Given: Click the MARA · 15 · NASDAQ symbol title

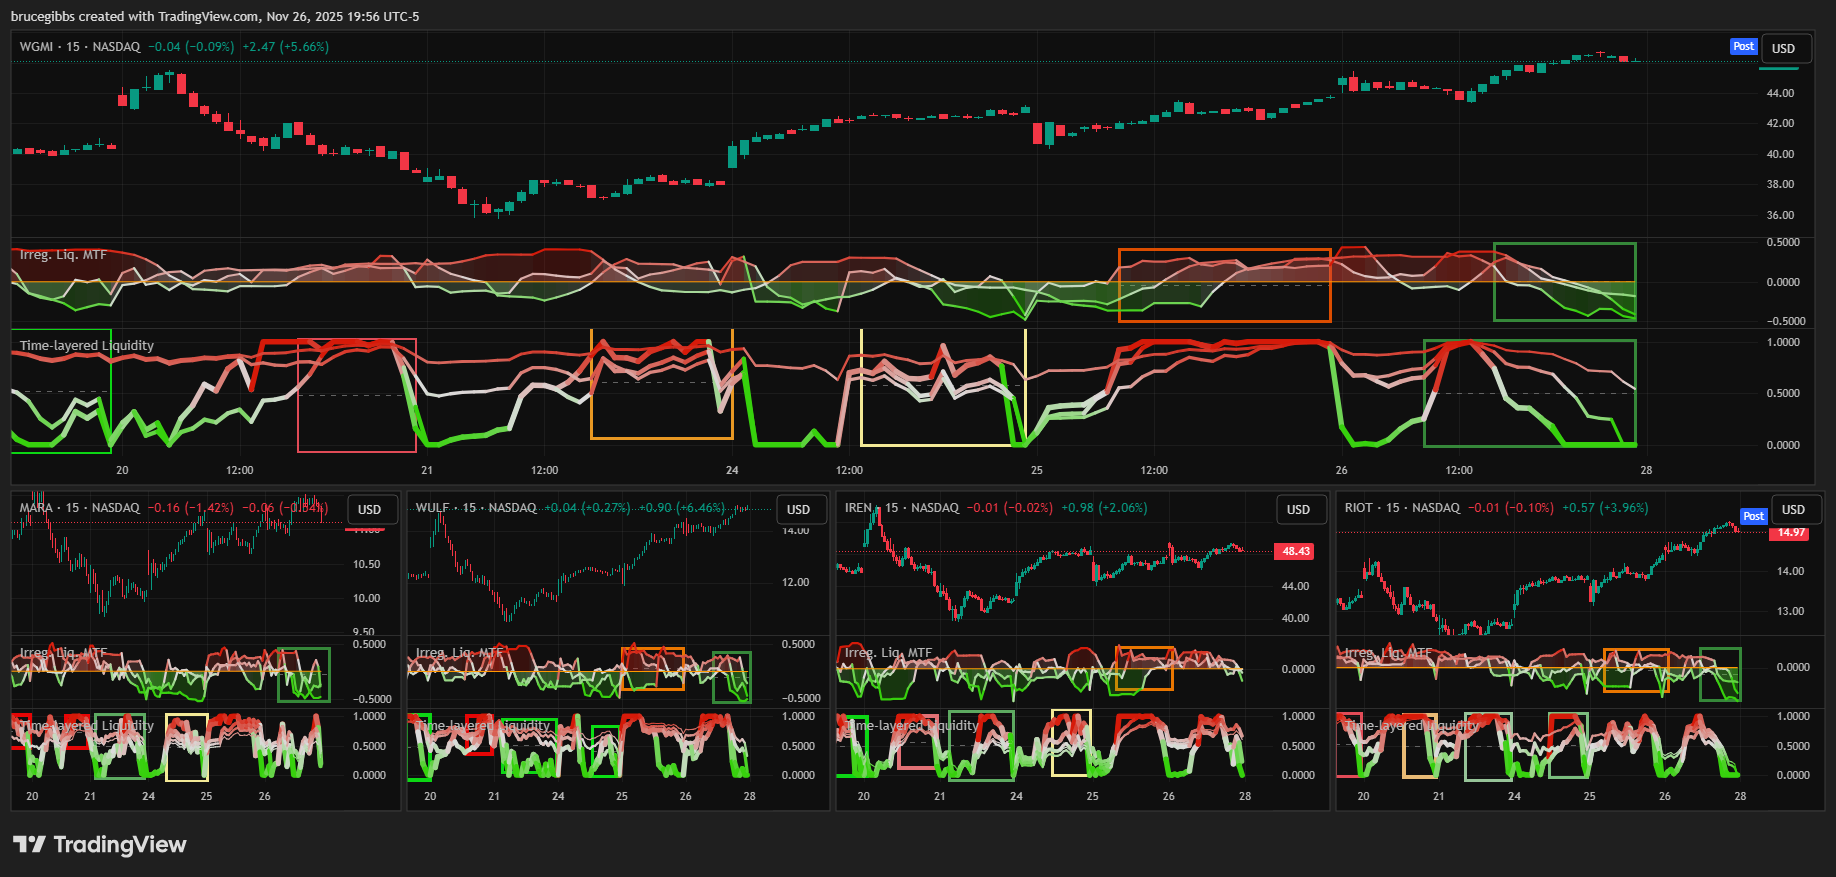Looking at the screenshot, I should (x=80, y=508).
